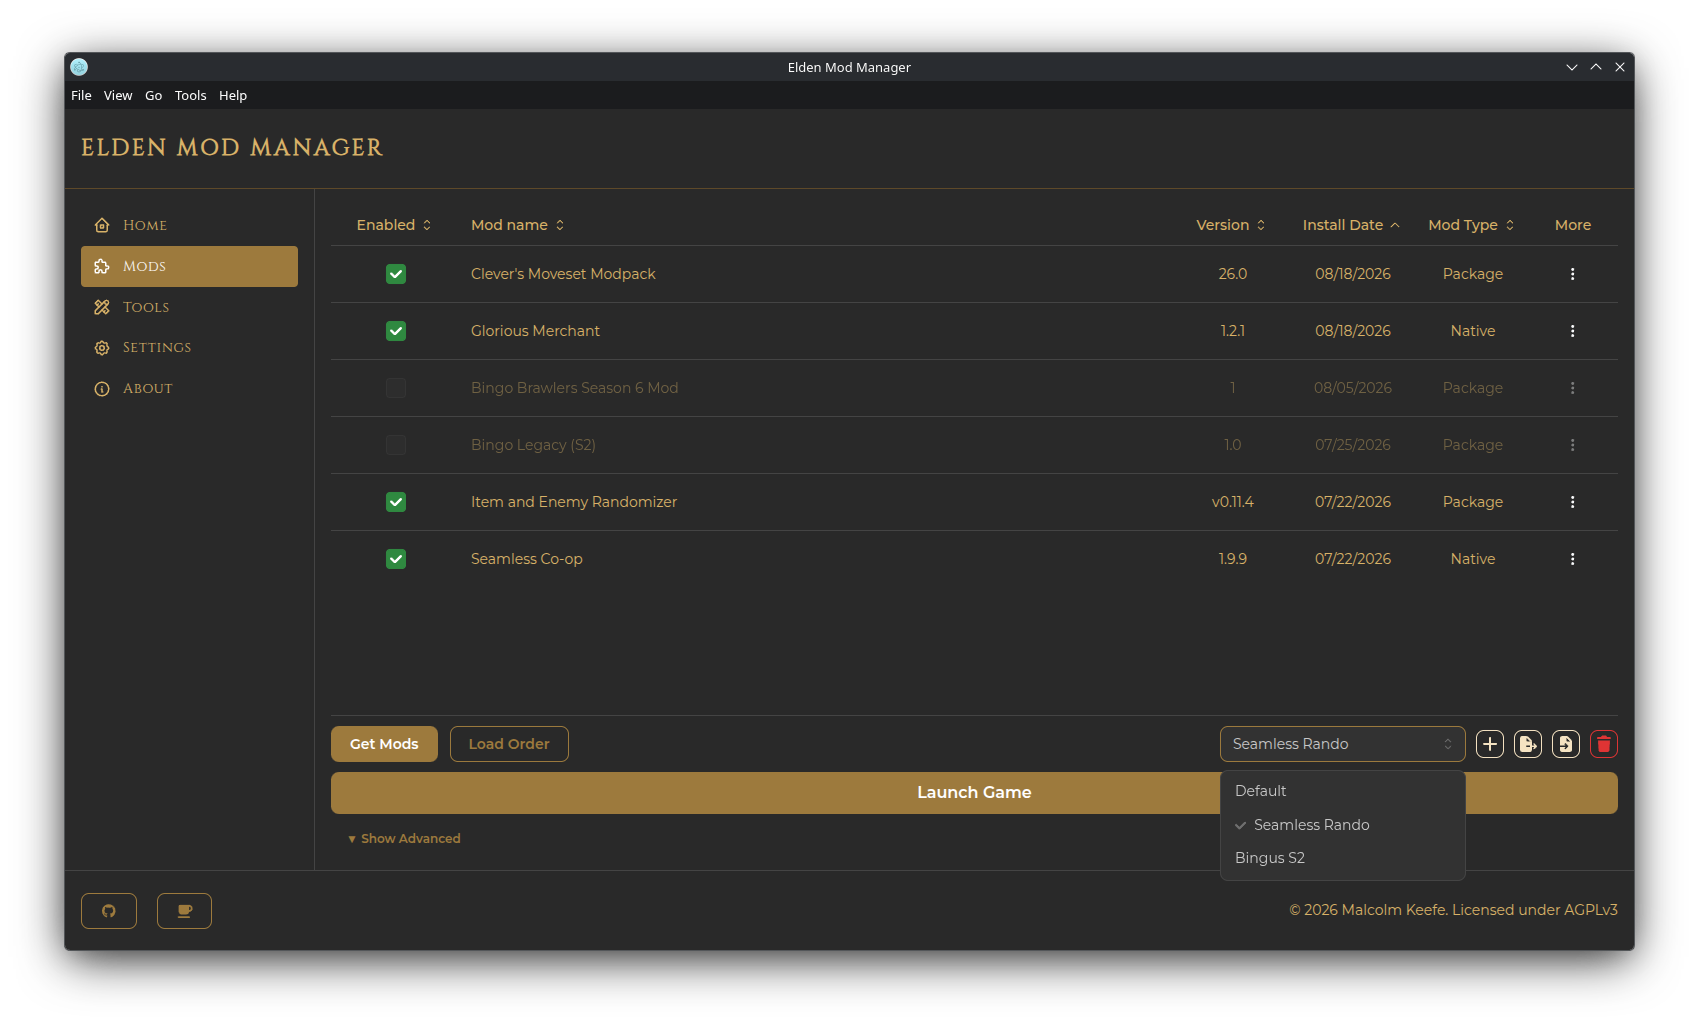Open the Go menu
Screen dimensions: 1699x1027
tap(153, 96)
